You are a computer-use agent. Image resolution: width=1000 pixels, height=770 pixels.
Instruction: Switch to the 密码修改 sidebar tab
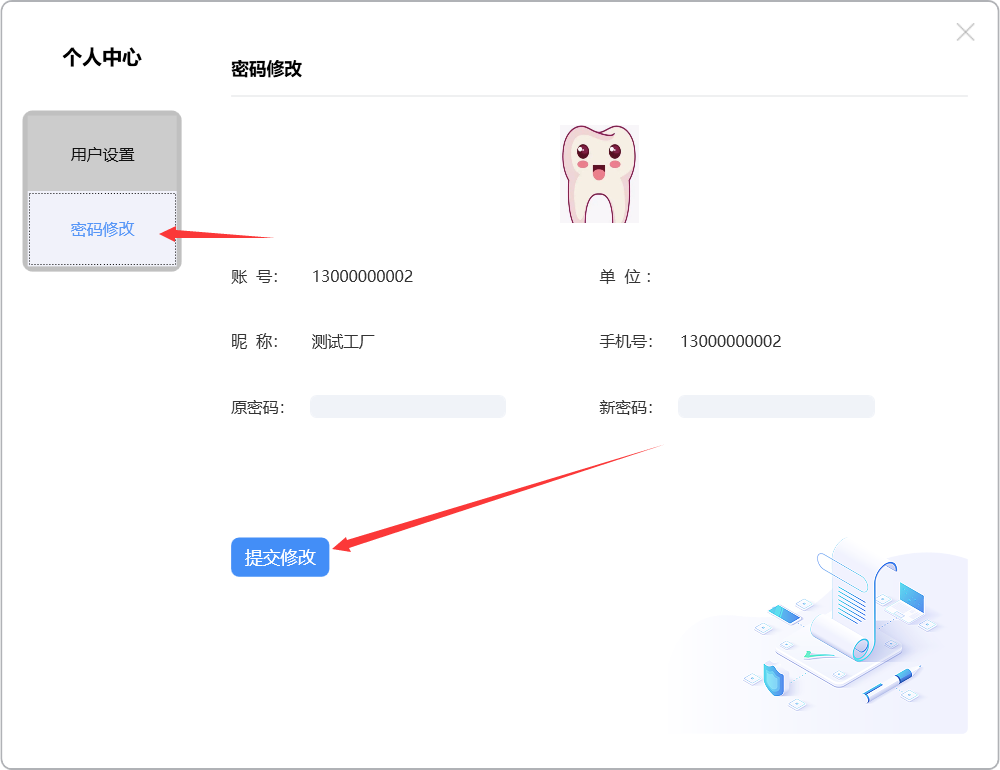(x=102, y=229)
